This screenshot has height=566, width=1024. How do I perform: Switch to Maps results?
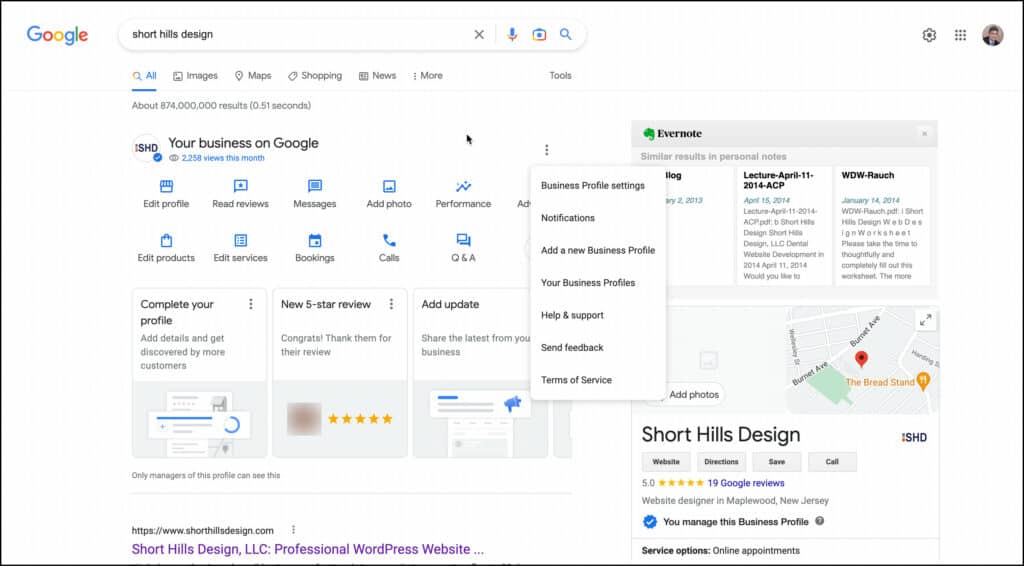[x=253, y=76]
